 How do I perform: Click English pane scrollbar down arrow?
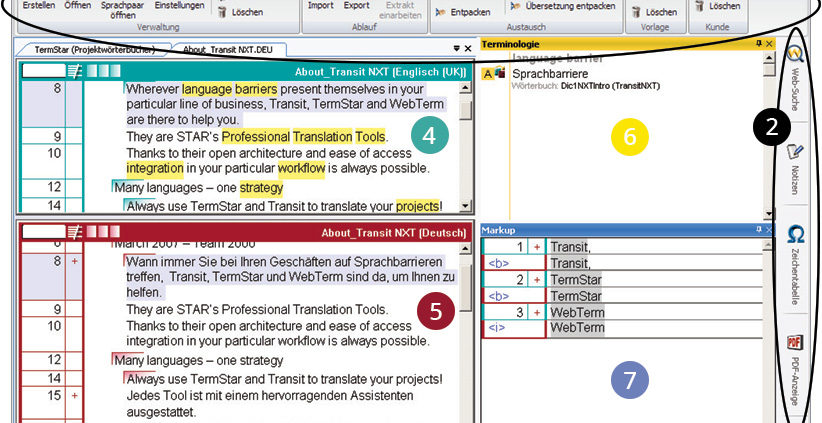tap(465, 206)
